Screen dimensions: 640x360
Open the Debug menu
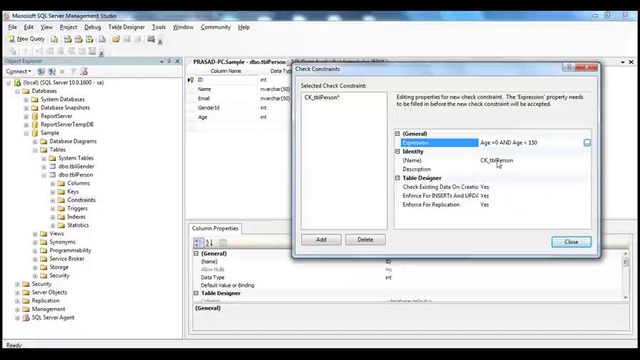pos(93,27)
